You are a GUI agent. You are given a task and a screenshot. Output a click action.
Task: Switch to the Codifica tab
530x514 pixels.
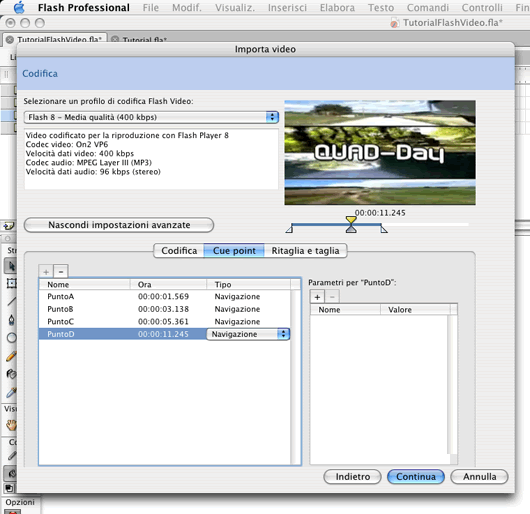(179, 251)
